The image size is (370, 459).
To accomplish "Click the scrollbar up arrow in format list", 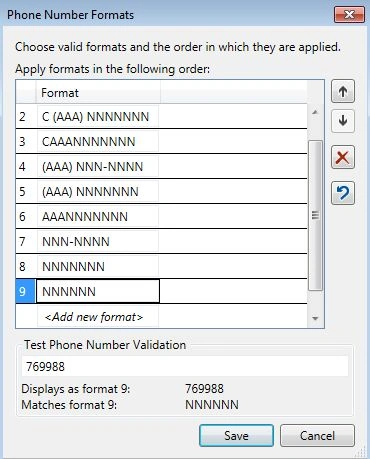I will (x=315, y=112).
